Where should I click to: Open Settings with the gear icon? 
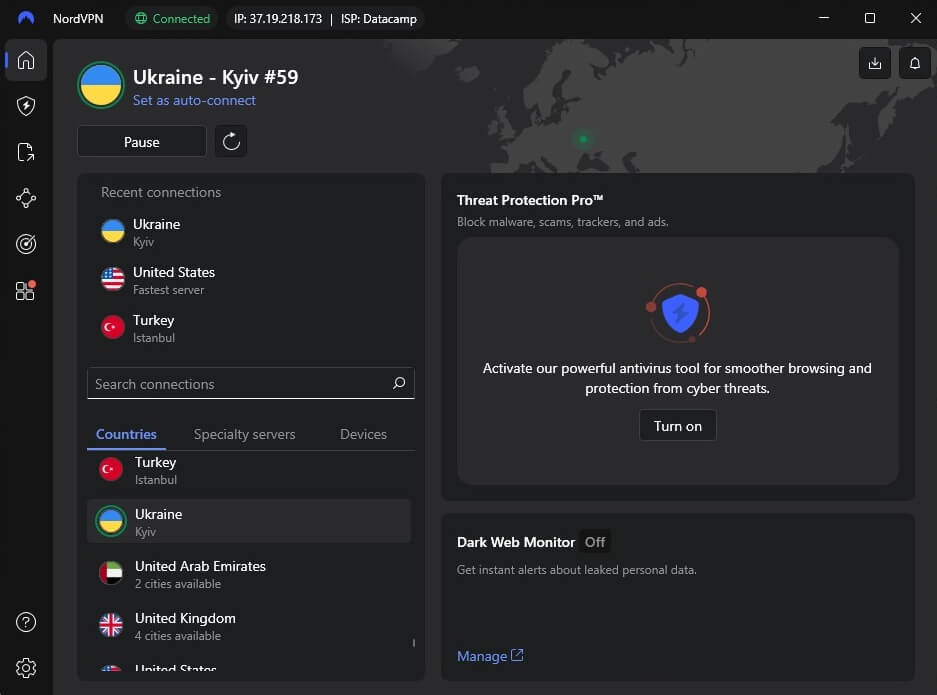(25, 668)
